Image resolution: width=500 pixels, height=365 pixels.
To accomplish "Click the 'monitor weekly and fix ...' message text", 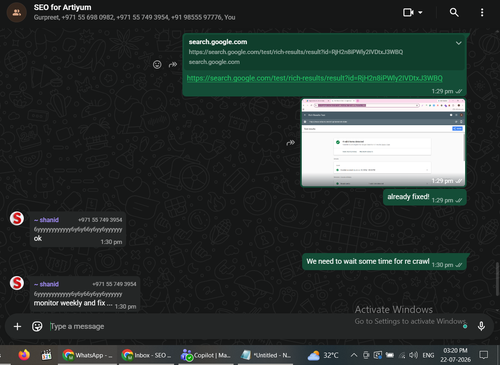I will point(73,303).
